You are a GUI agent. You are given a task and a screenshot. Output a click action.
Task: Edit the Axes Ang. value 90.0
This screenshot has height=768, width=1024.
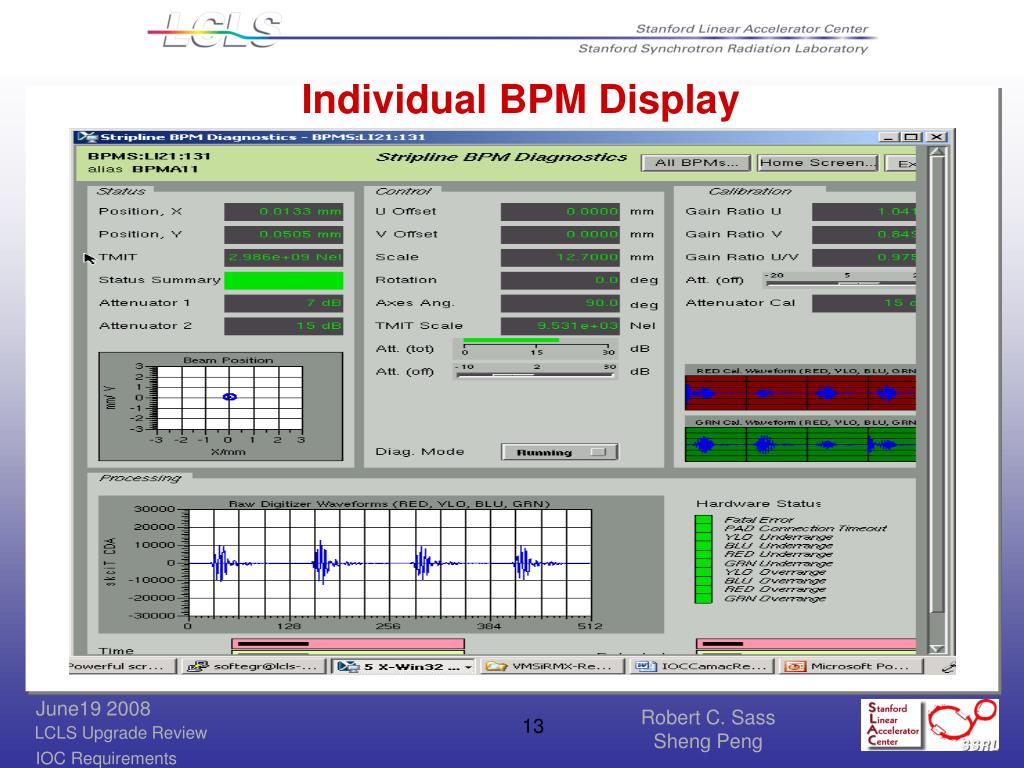pos(560,303)
